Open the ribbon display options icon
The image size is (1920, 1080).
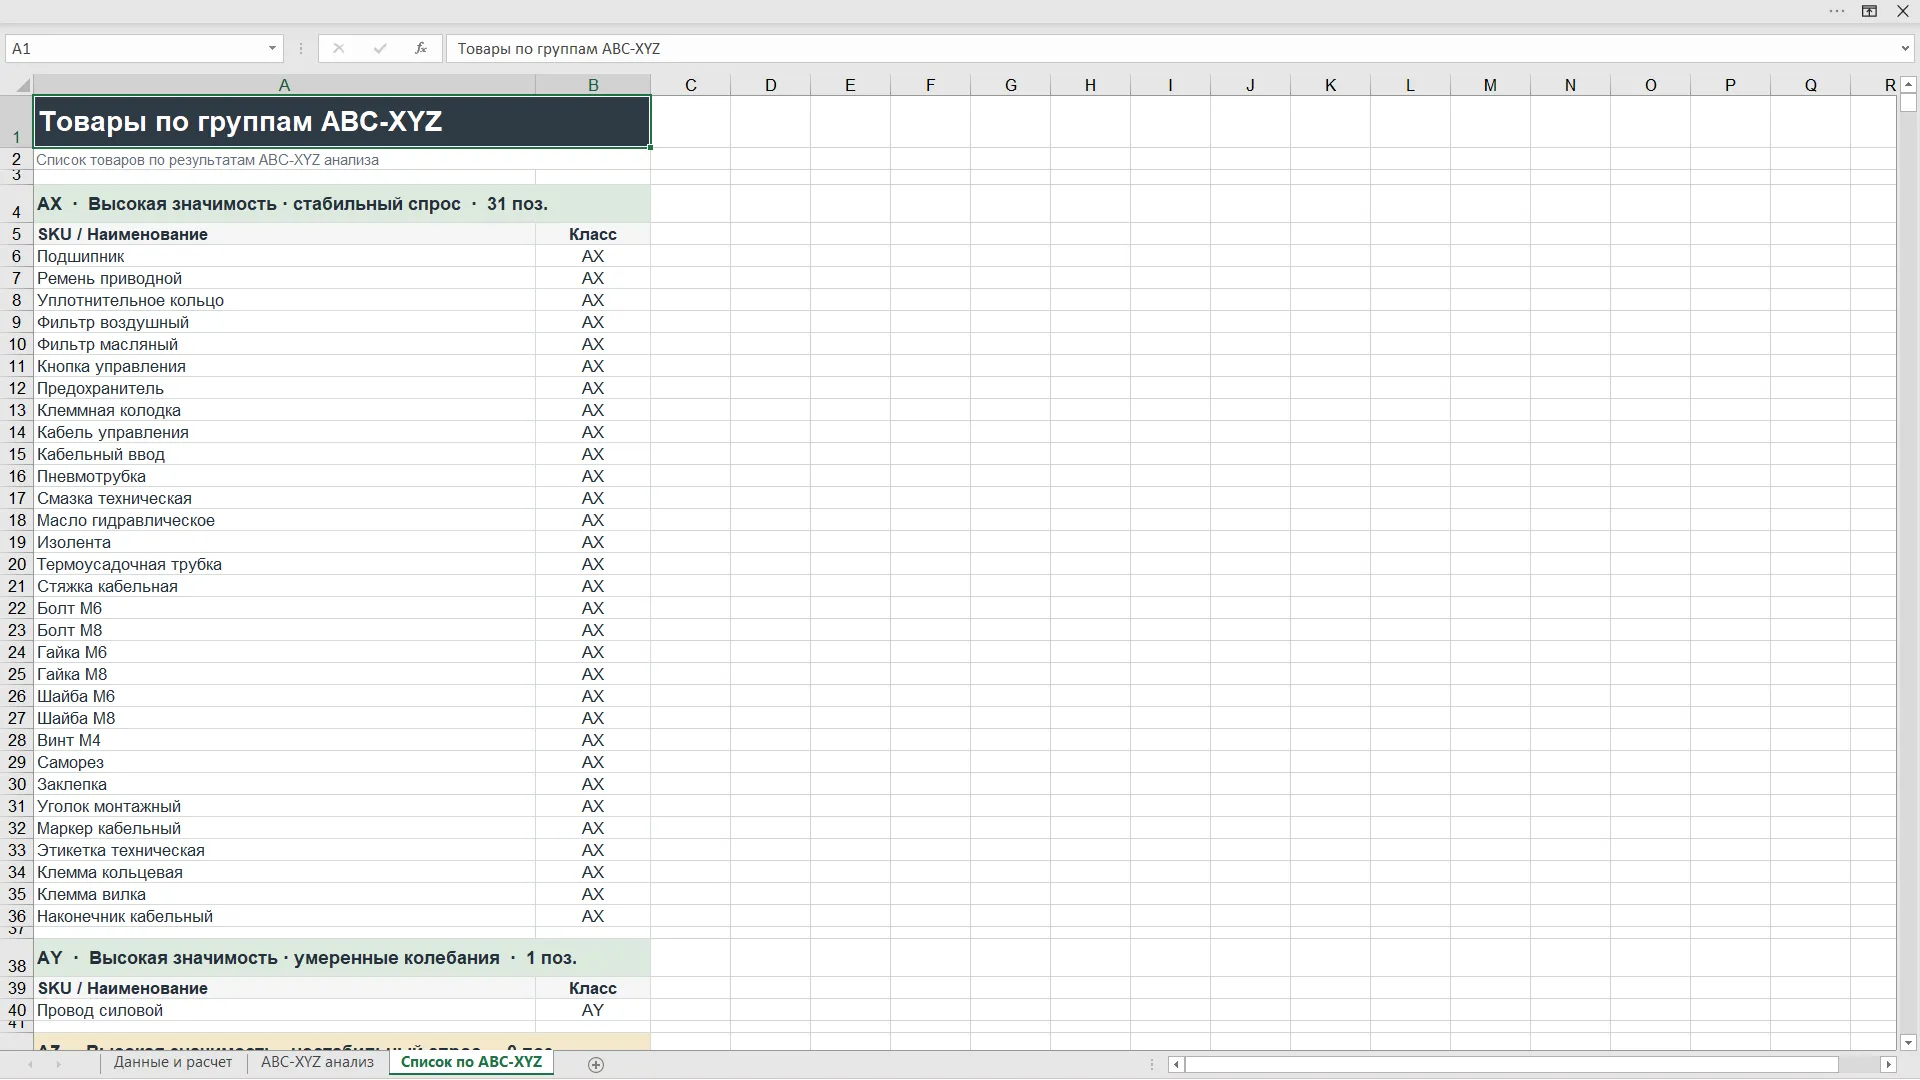(x=1869, y=11)
